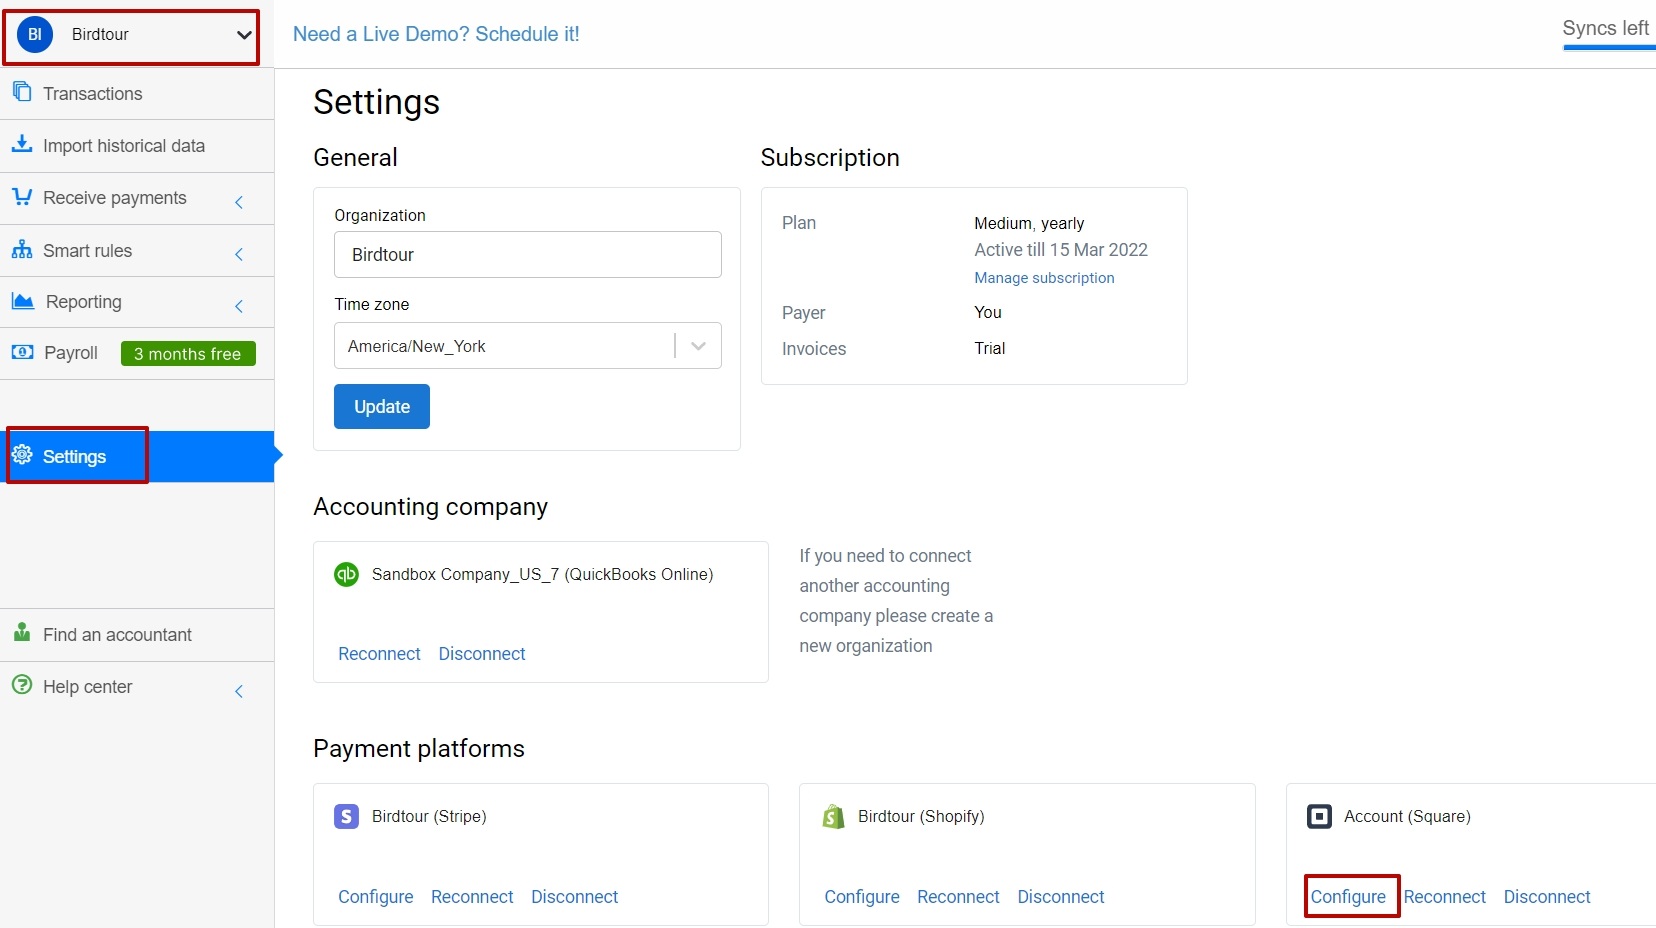Click the Find an accountant icon
The height and width of the screenshot is (928, 1656).
coord(22,633)
